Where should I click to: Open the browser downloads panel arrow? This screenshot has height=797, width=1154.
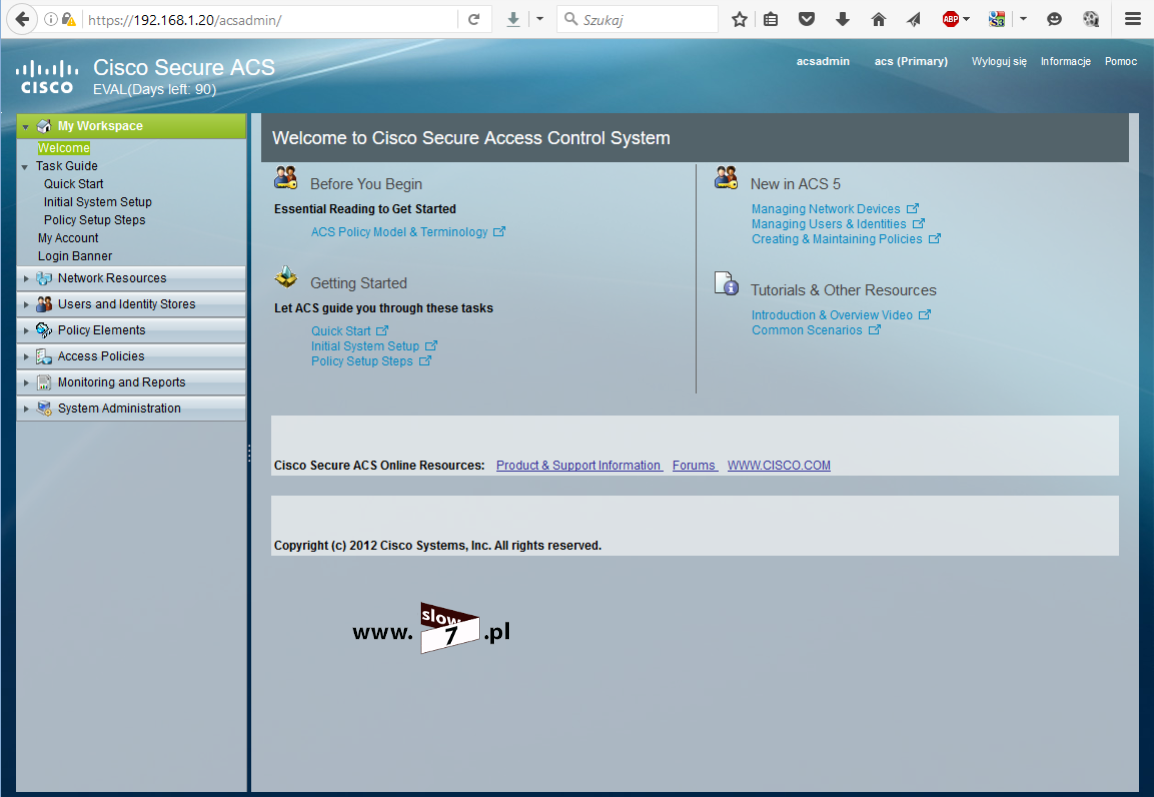click(x=843, y=20)
